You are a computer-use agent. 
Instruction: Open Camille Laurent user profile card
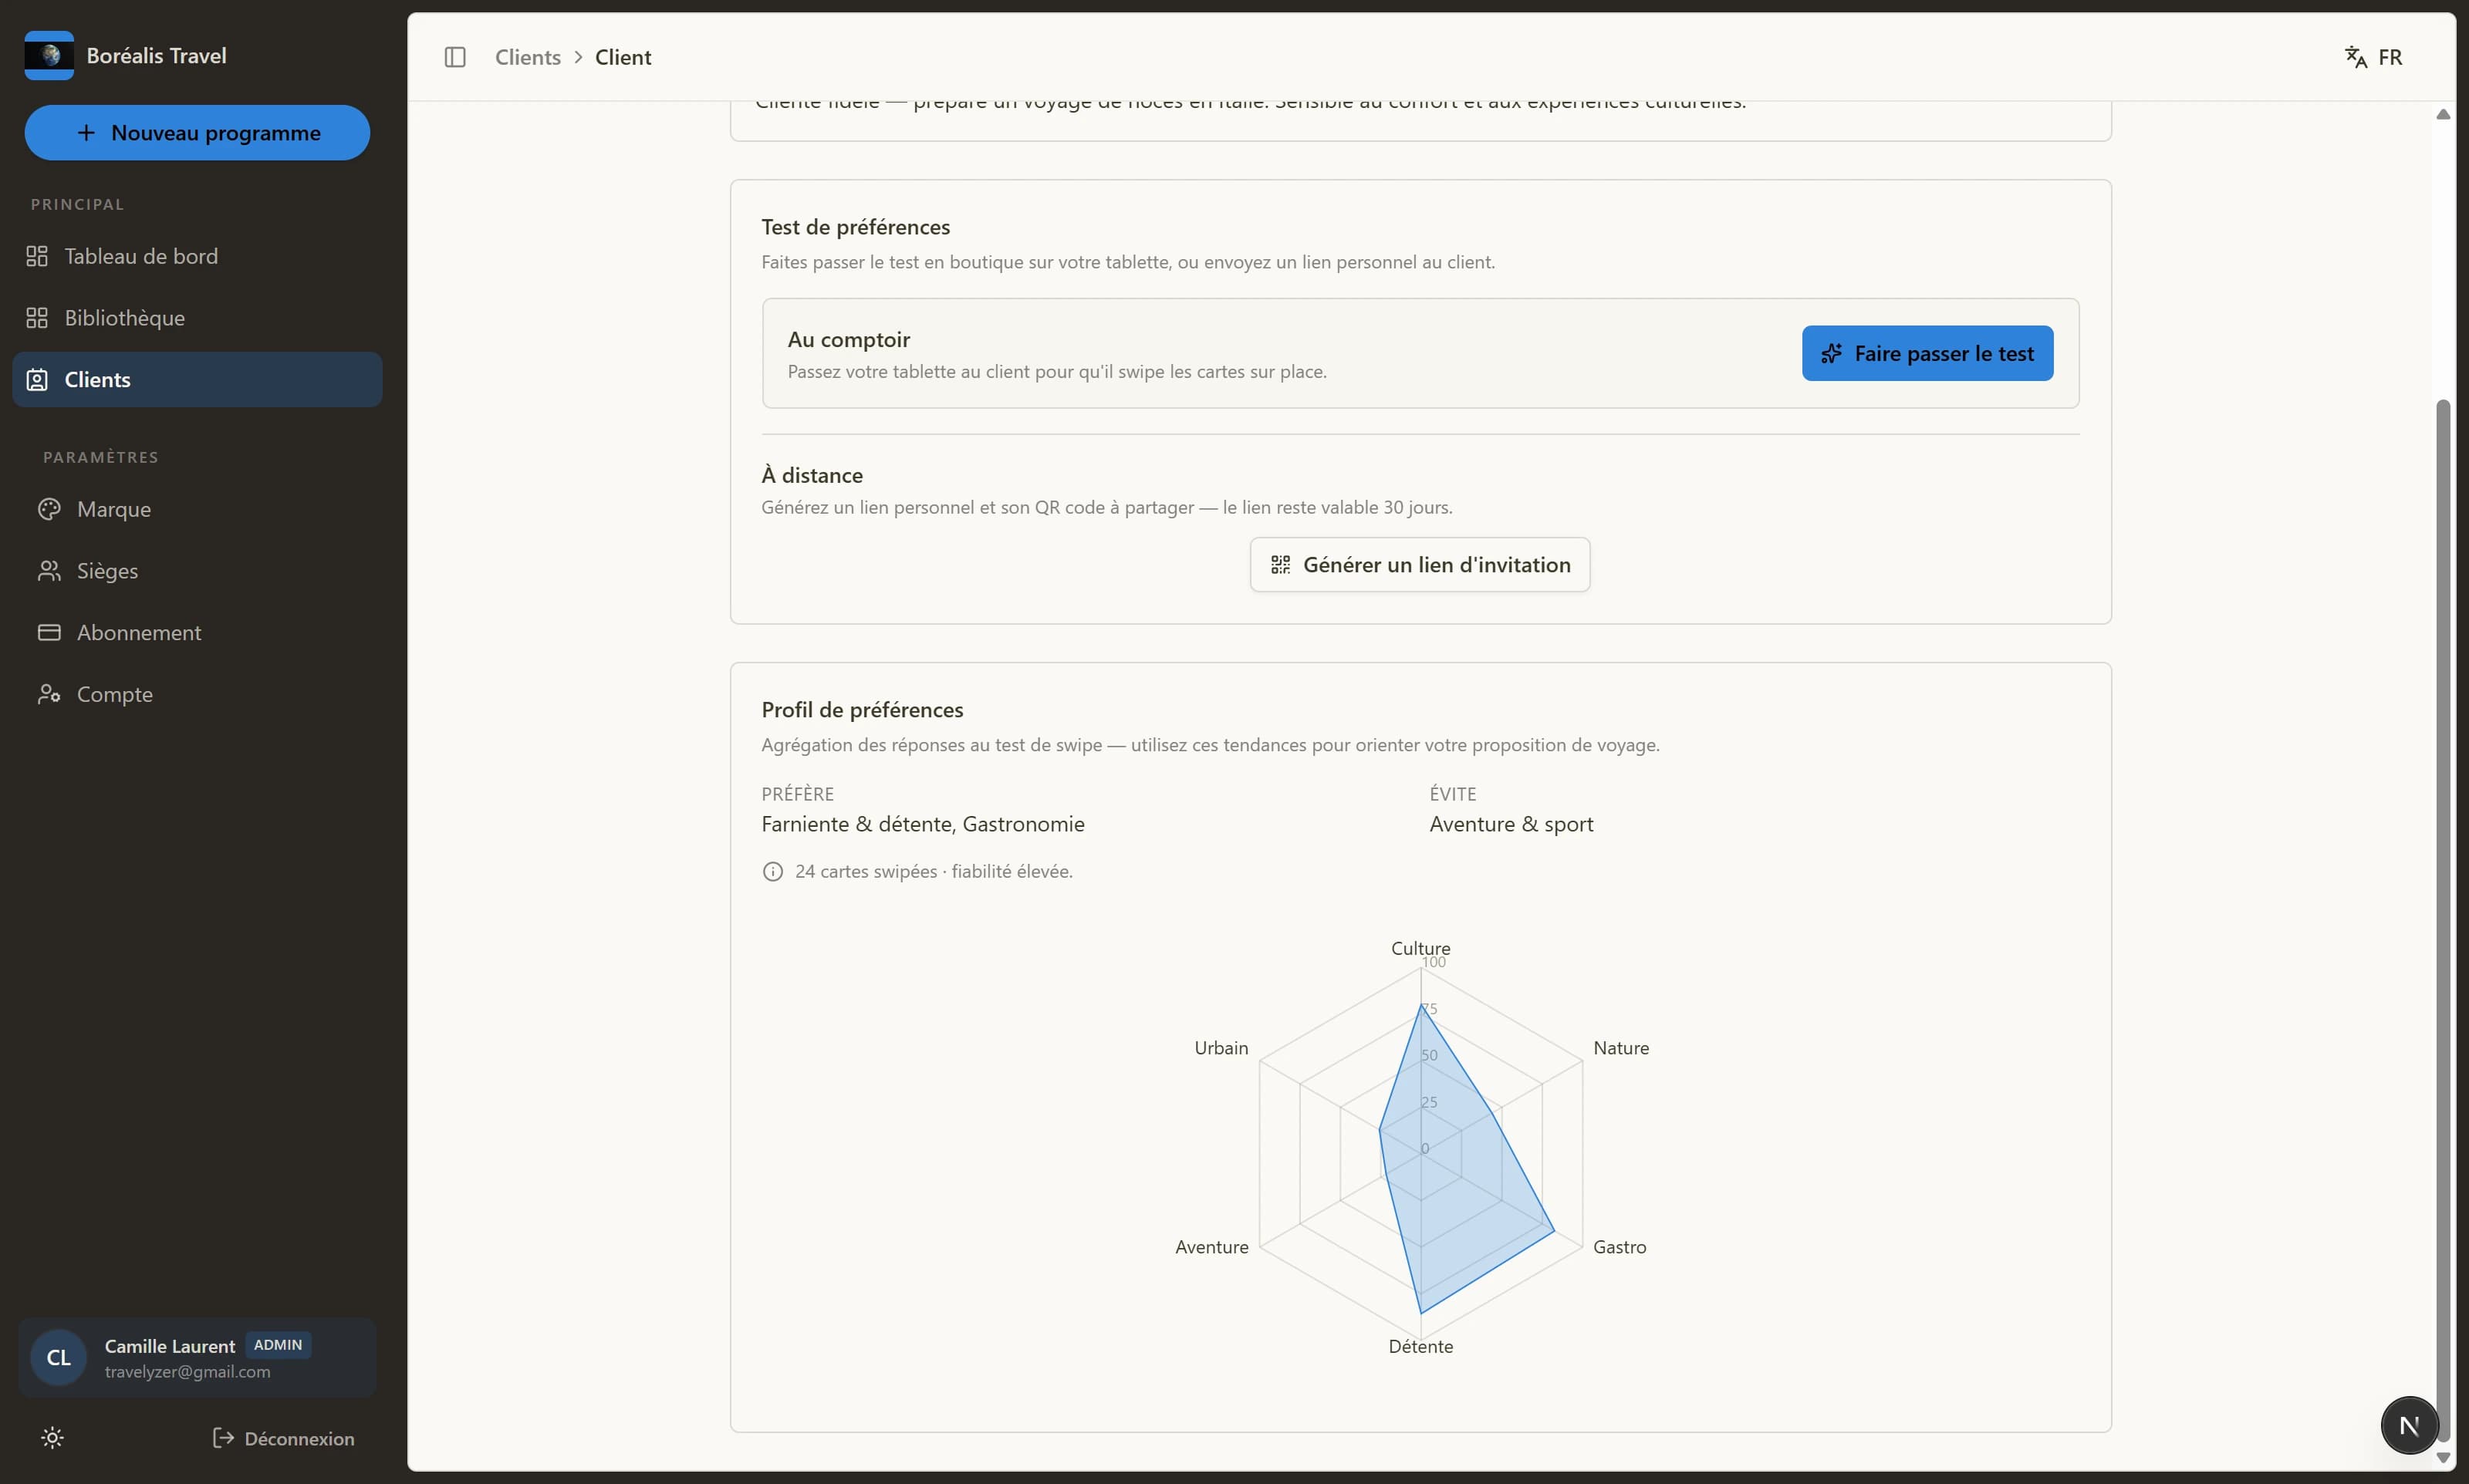click(x=197, y=1357)
